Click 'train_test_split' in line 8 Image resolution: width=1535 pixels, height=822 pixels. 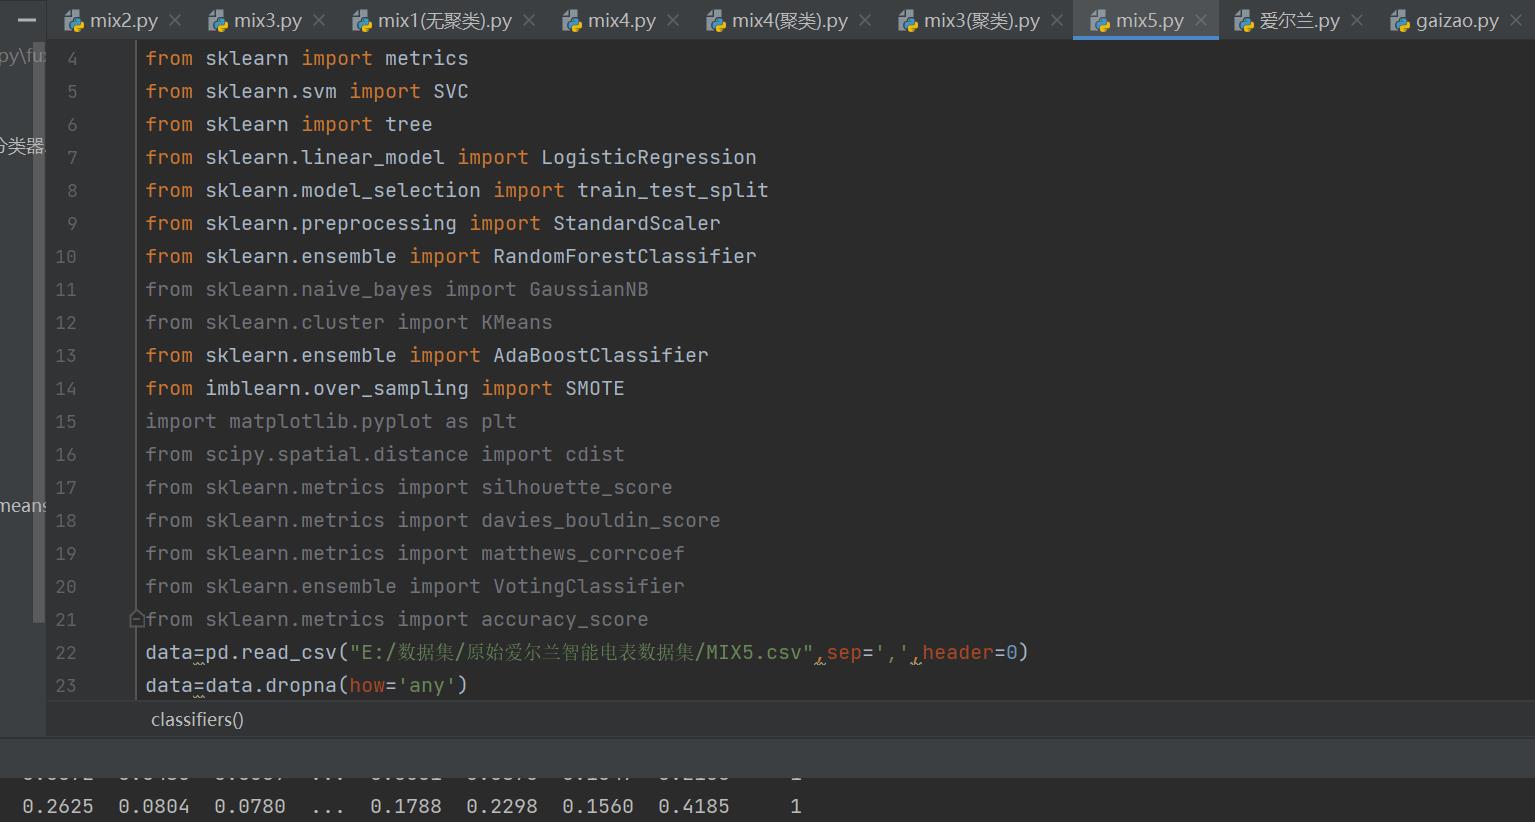pyautogui.click(x=673, y=190)
